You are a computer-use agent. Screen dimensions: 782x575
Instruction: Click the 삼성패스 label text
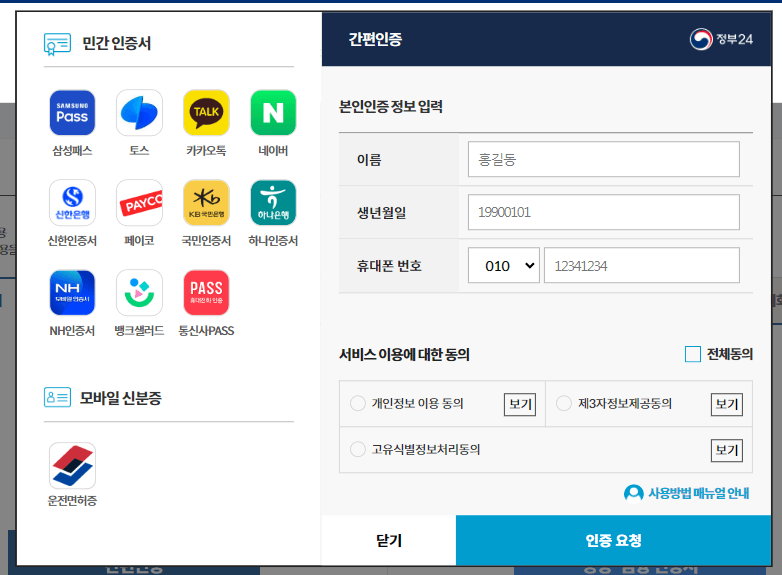(x=72, y=151)
